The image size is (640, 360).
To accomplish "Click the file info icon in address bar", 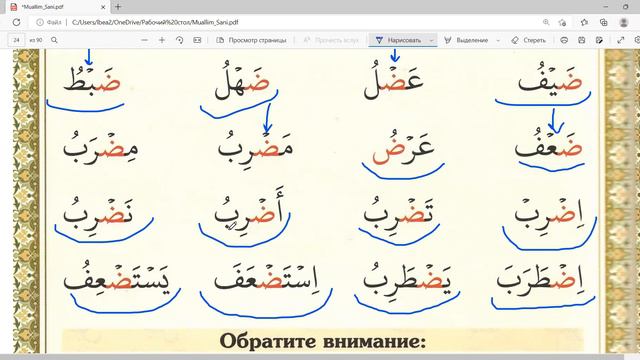I will click(x=40, y=22).
